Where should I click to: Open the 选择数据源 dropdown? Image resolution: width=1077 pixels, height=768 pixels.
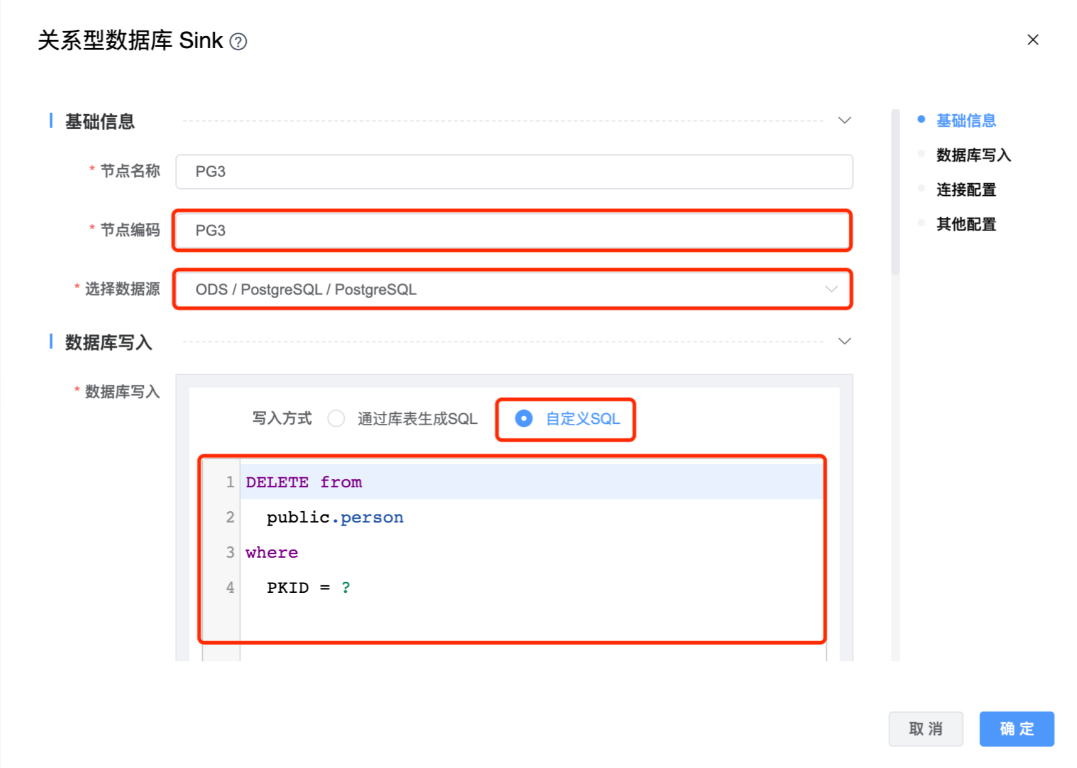coord(512,290)
